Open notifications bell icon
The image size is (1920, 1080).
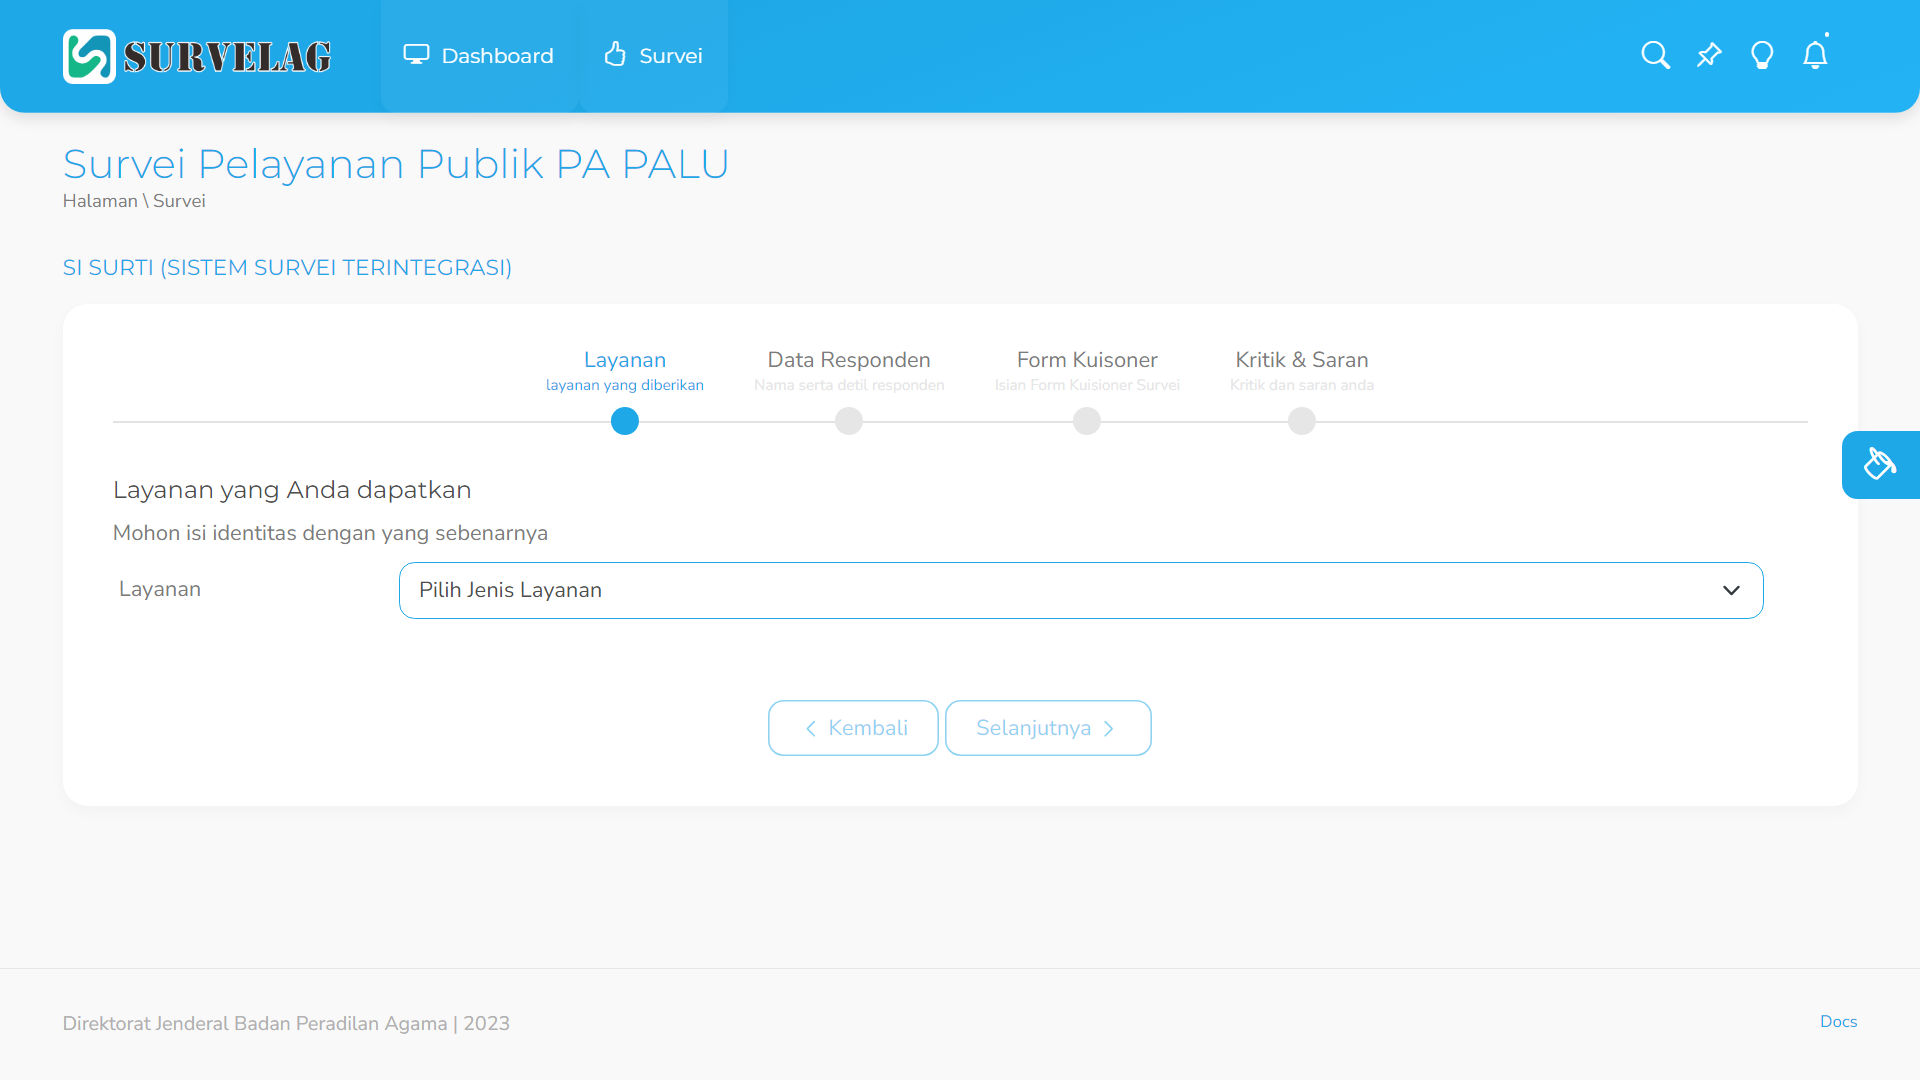pos(1815,55)
